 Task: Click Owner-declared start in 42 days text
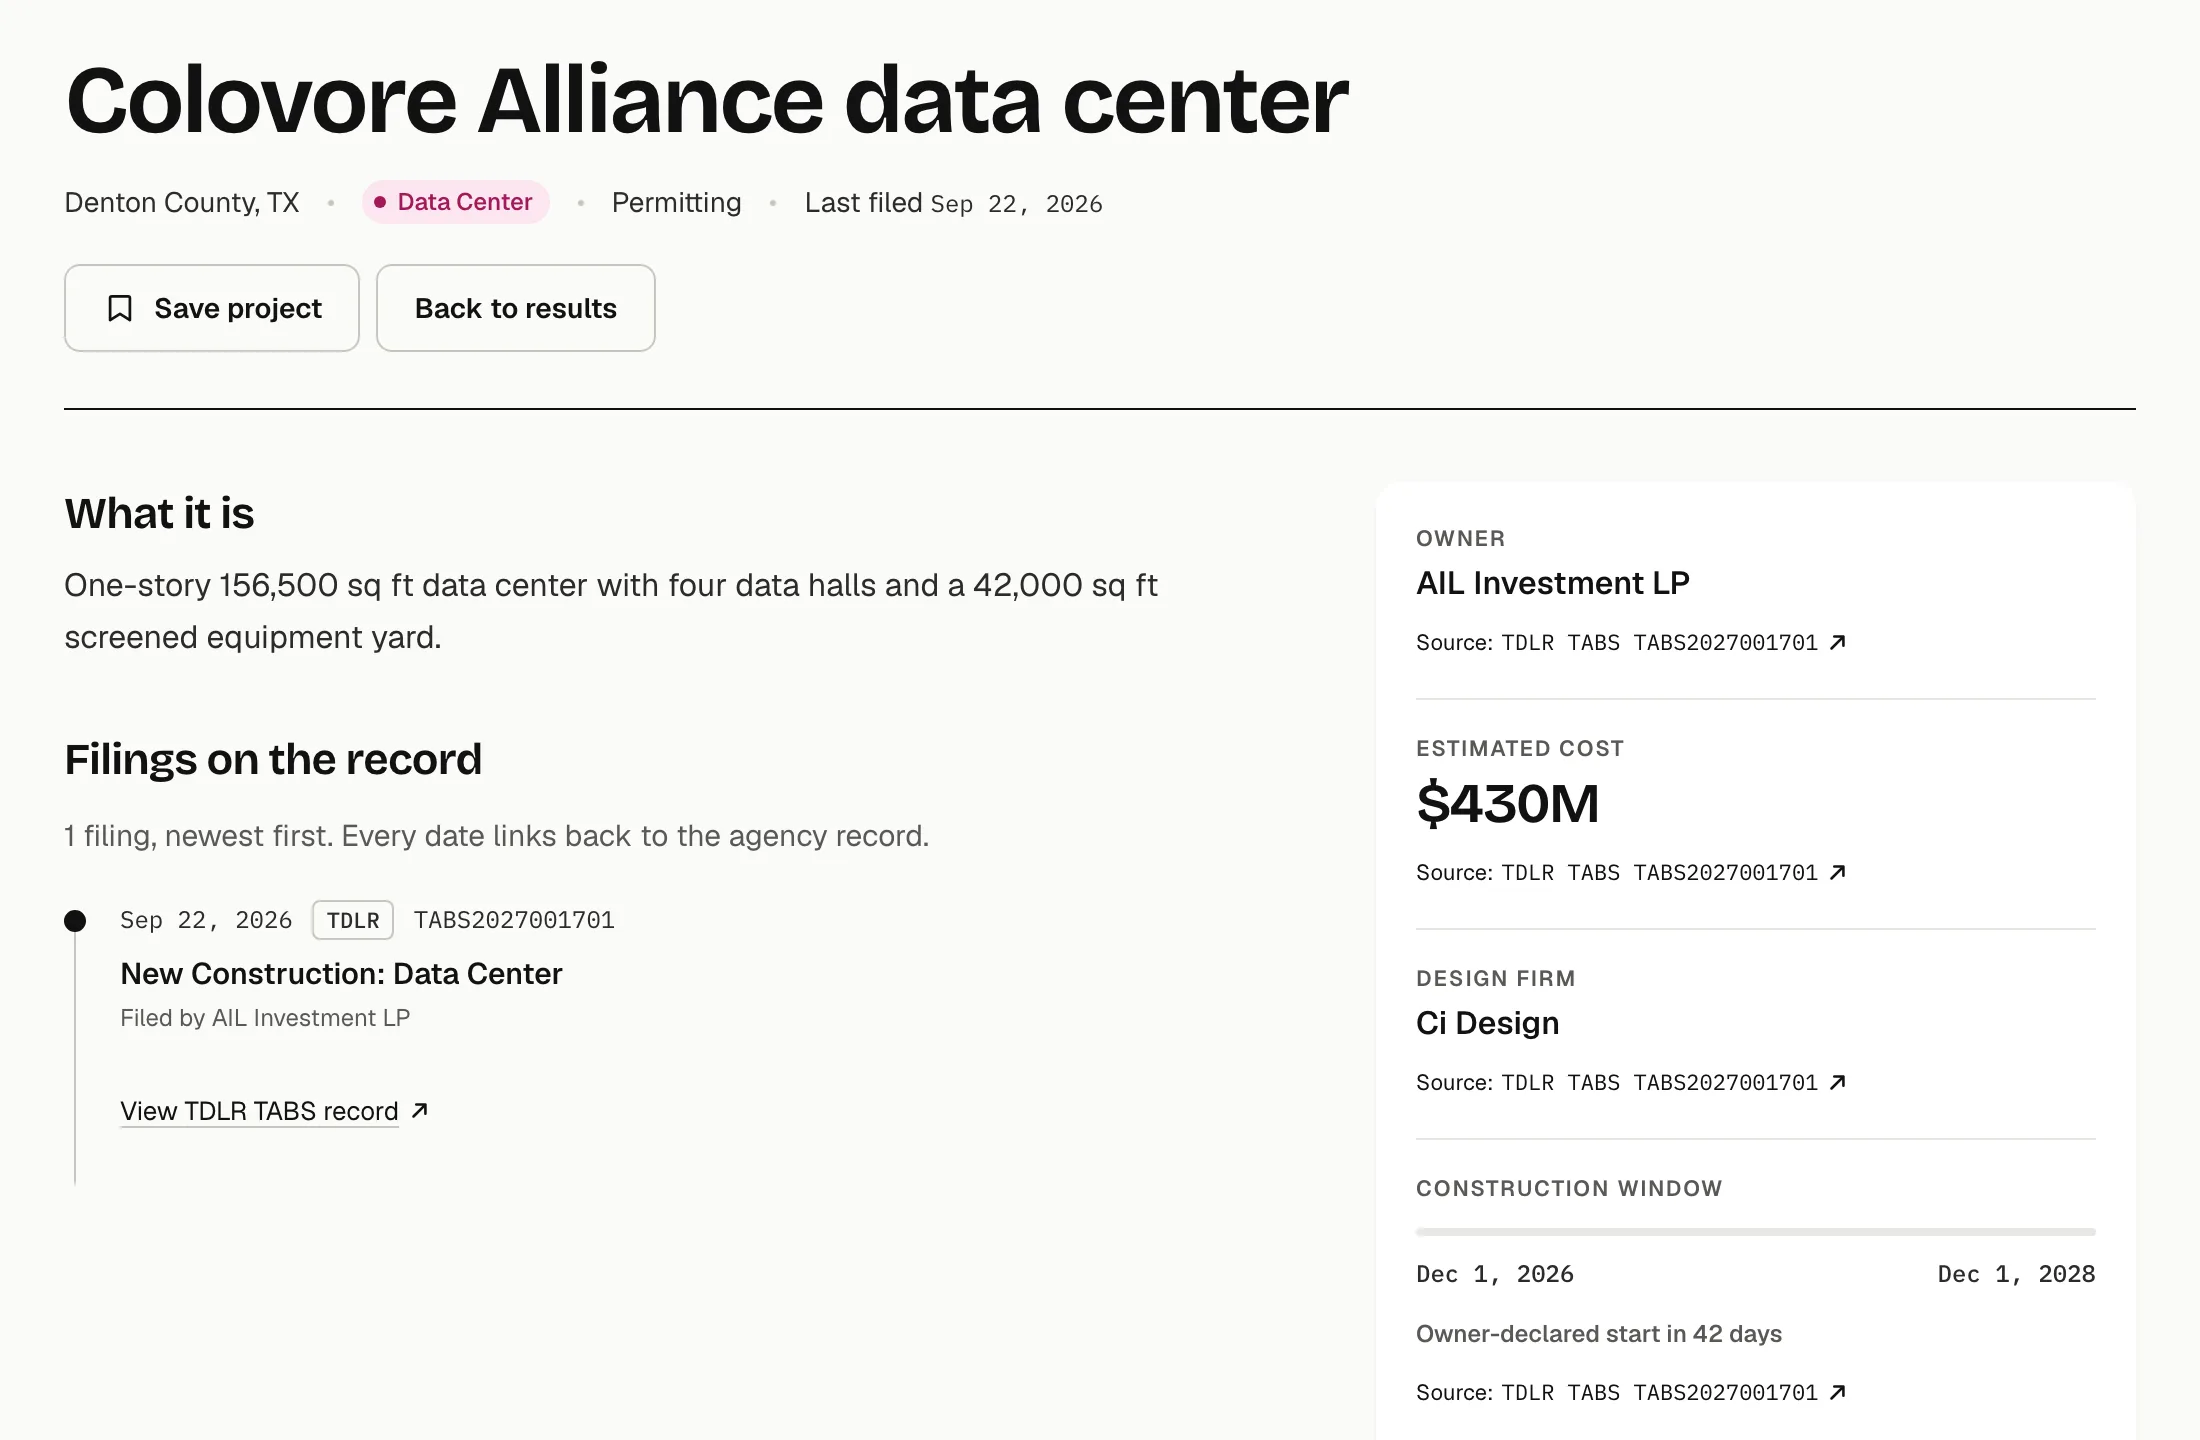1599,1334
